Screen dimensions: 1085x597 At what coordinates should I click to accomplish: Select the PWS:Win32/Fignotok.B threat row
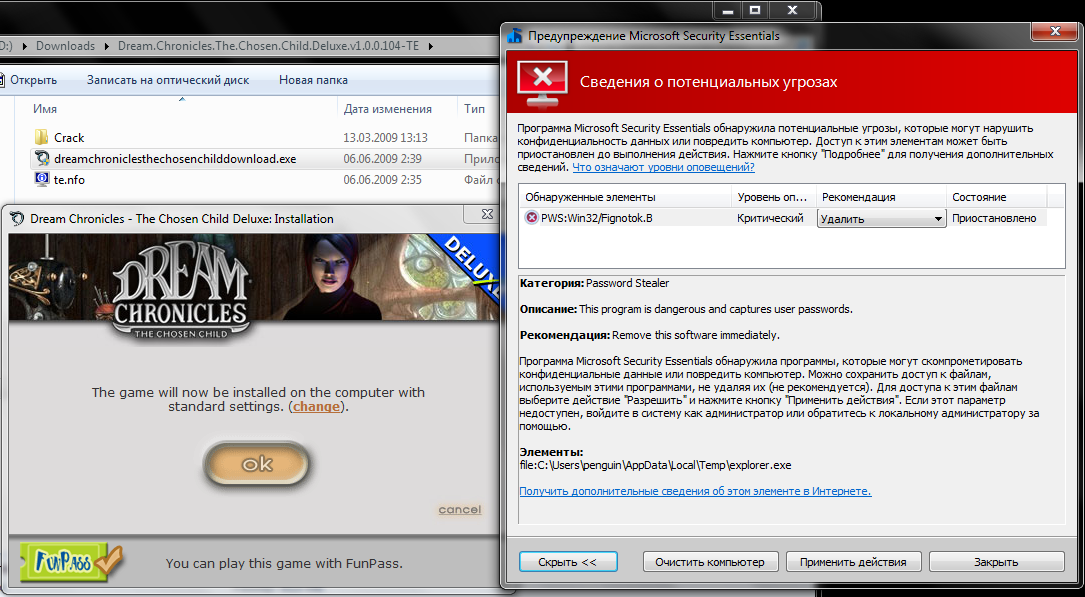785,218
